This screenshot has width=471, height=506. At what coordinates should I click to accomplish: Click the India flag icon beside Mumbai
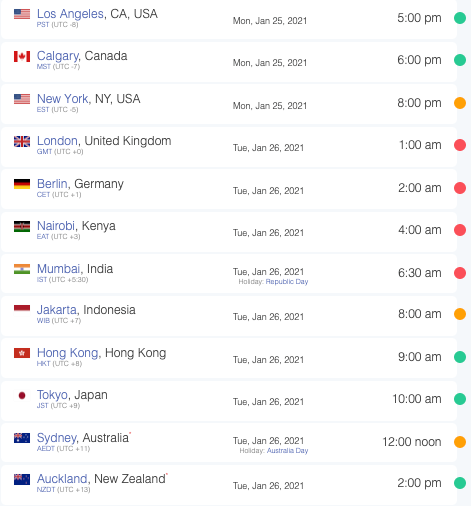tap(22, 269)
